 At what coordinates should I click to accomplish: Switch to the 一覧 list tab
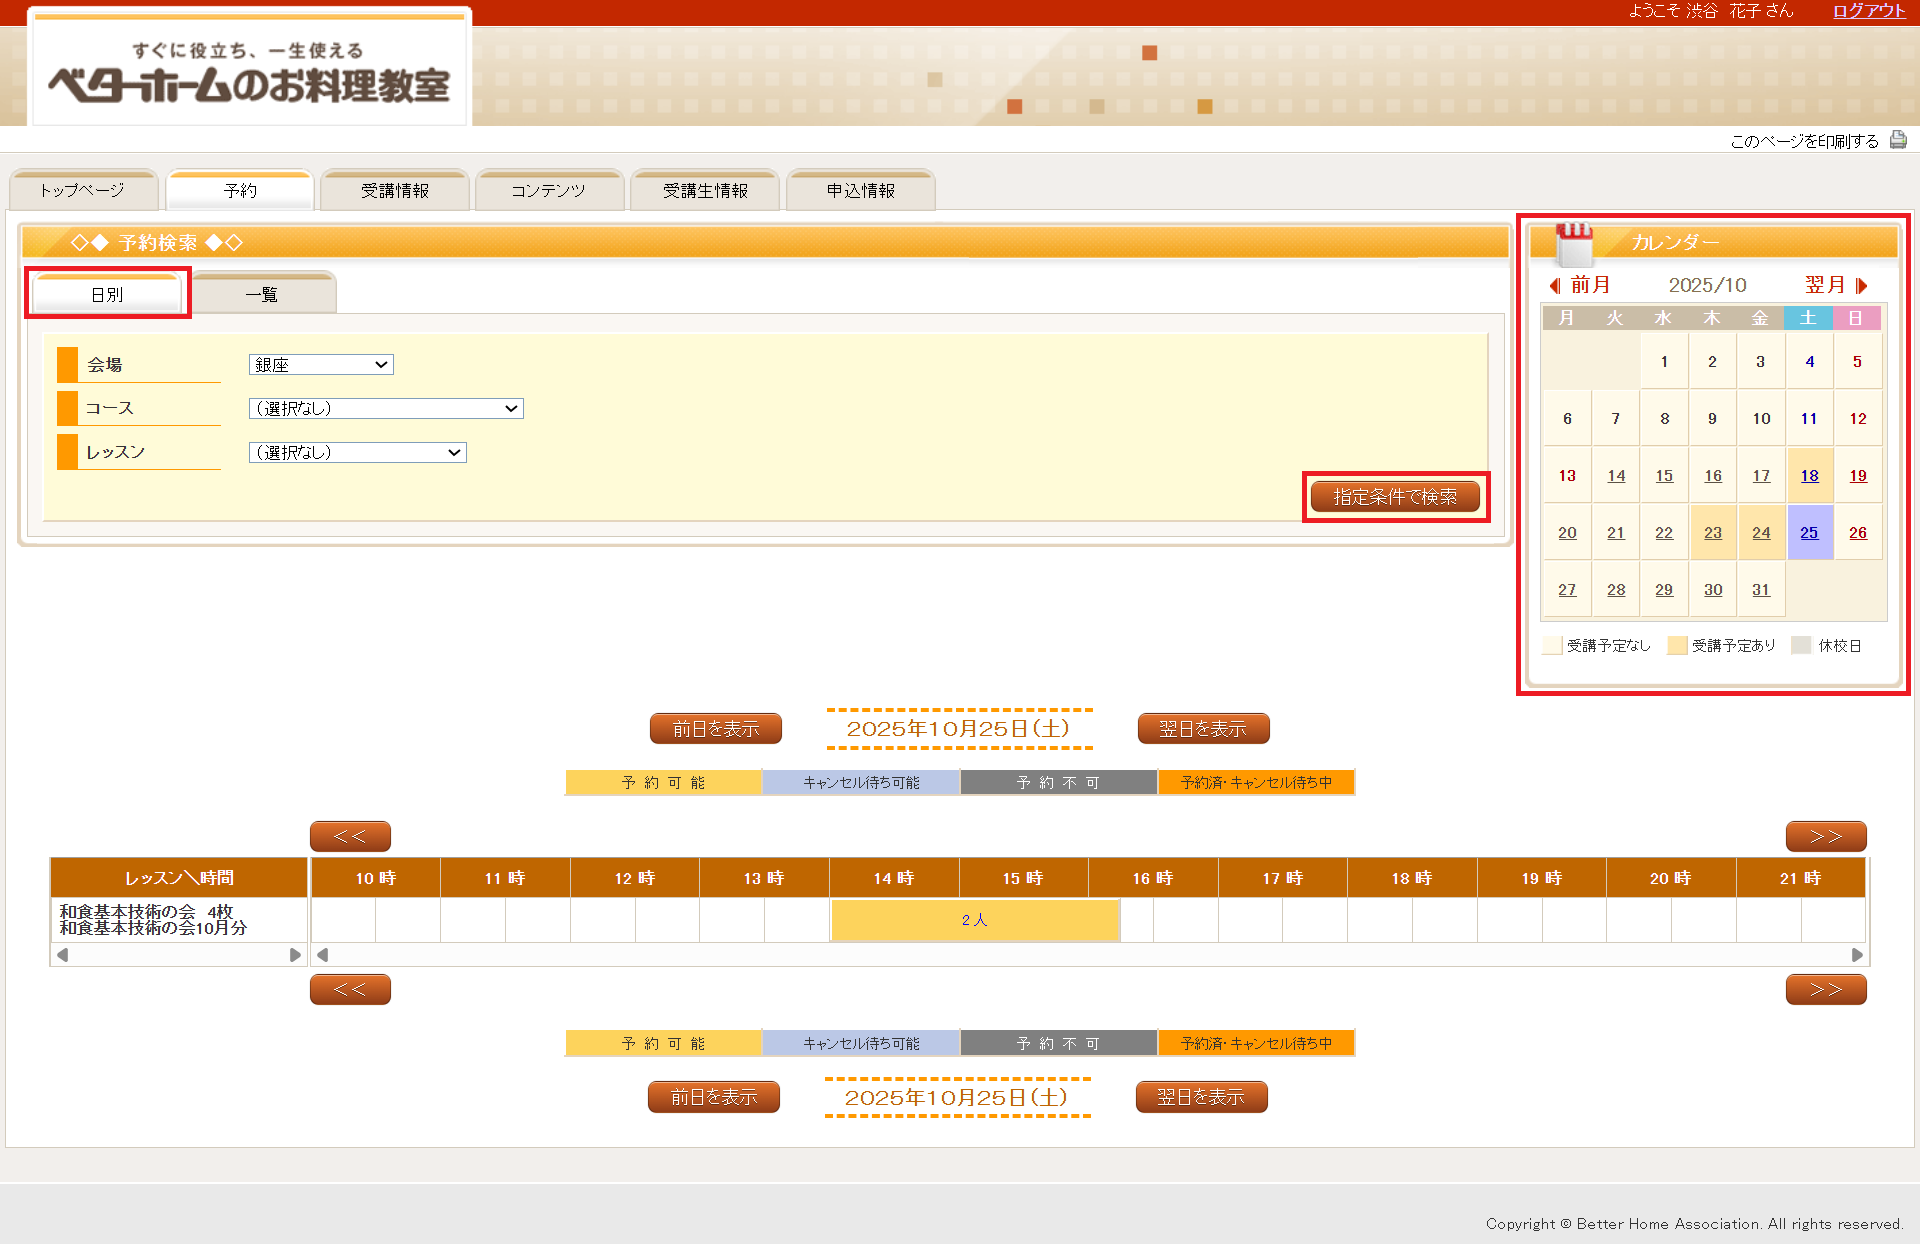point(263,294)
